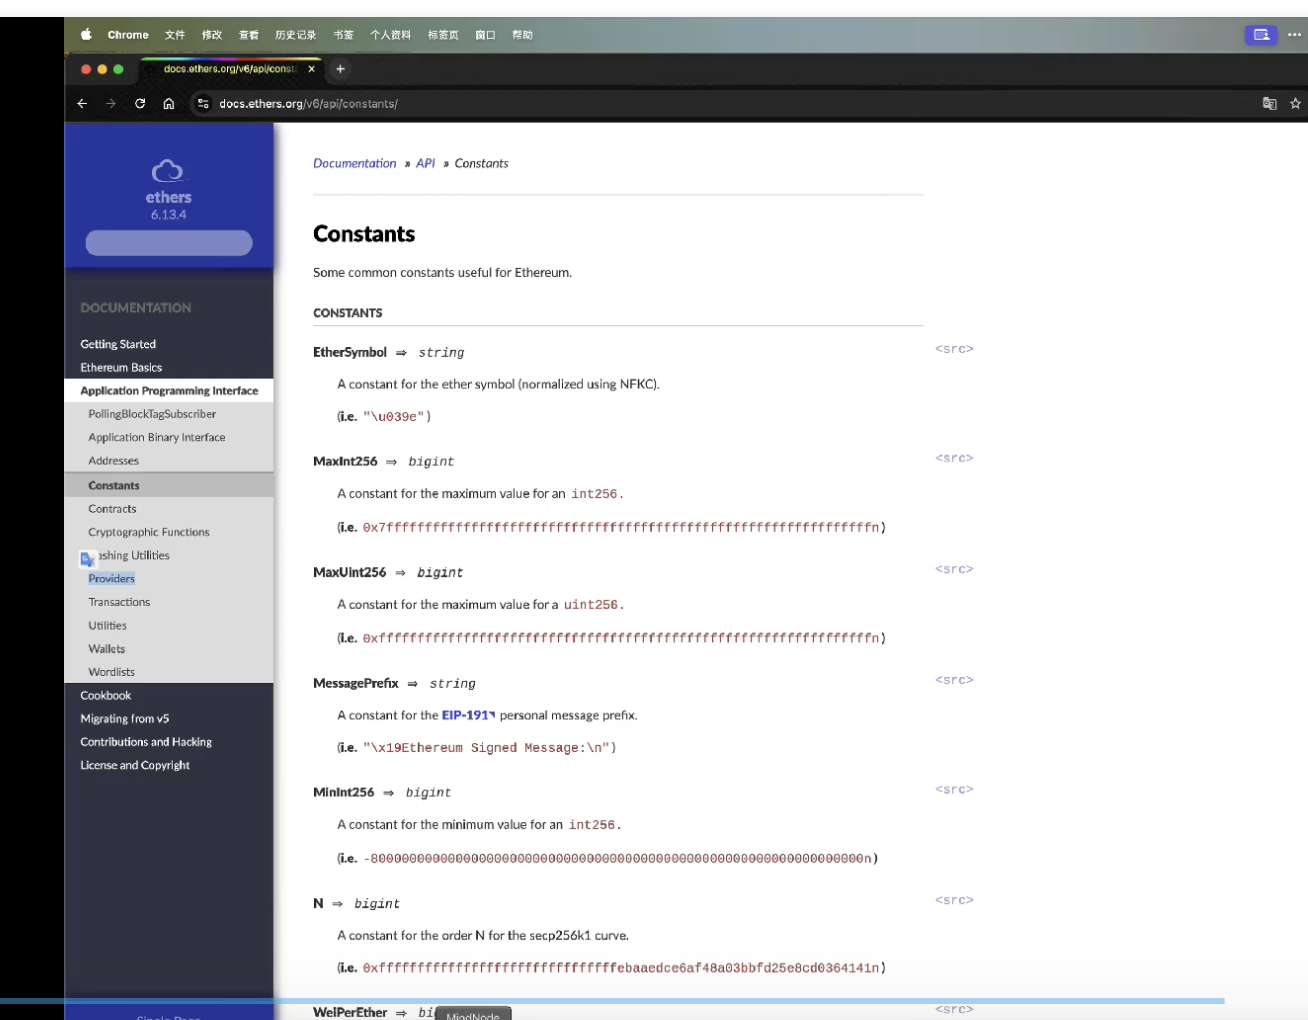Select Cookbook in the sidebar
The height and width of the screenshot is (1020, 1308).
coord(105,695)
